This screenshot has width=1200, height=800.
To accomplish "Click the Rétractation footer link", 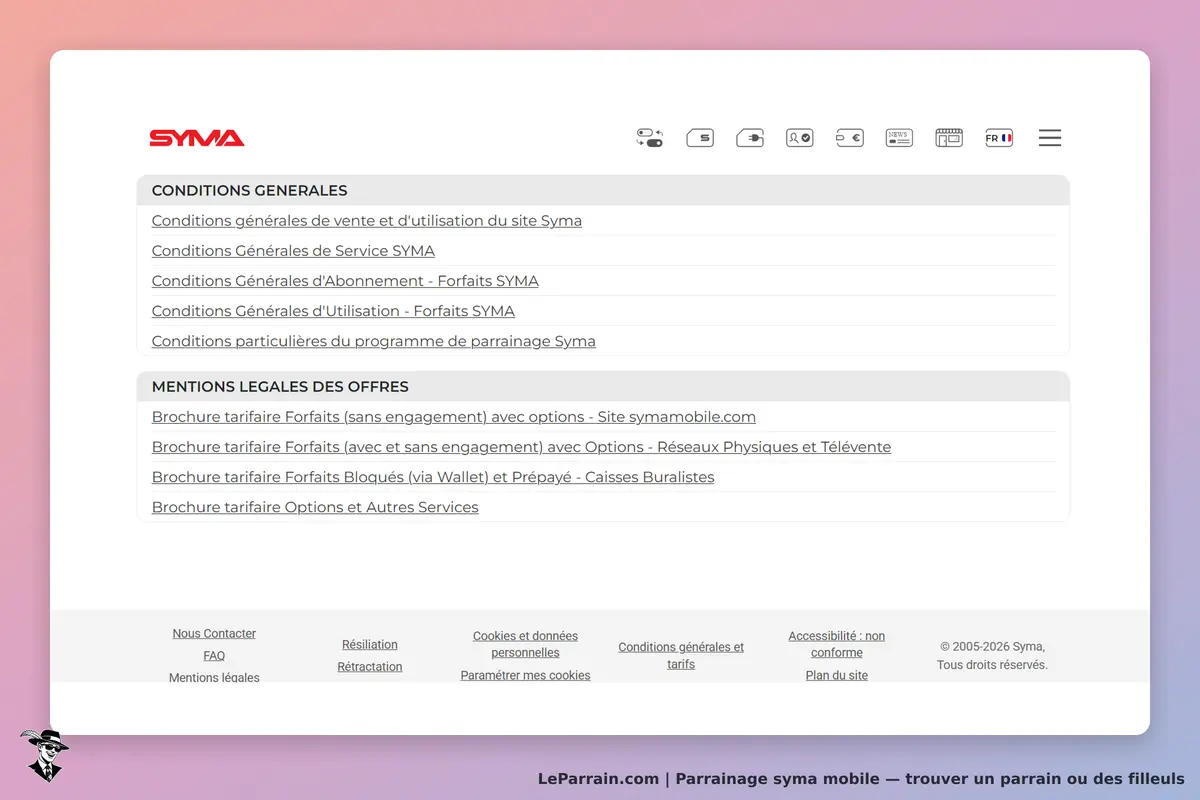I will [370, 667].
